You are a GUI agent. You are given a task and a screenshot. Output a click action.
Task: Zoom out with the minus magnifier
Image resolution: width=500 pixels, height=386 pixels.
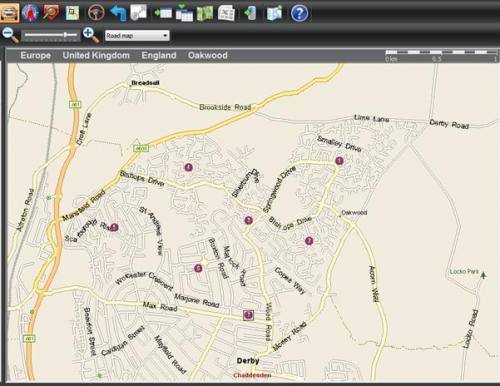(x=10, y=35)
